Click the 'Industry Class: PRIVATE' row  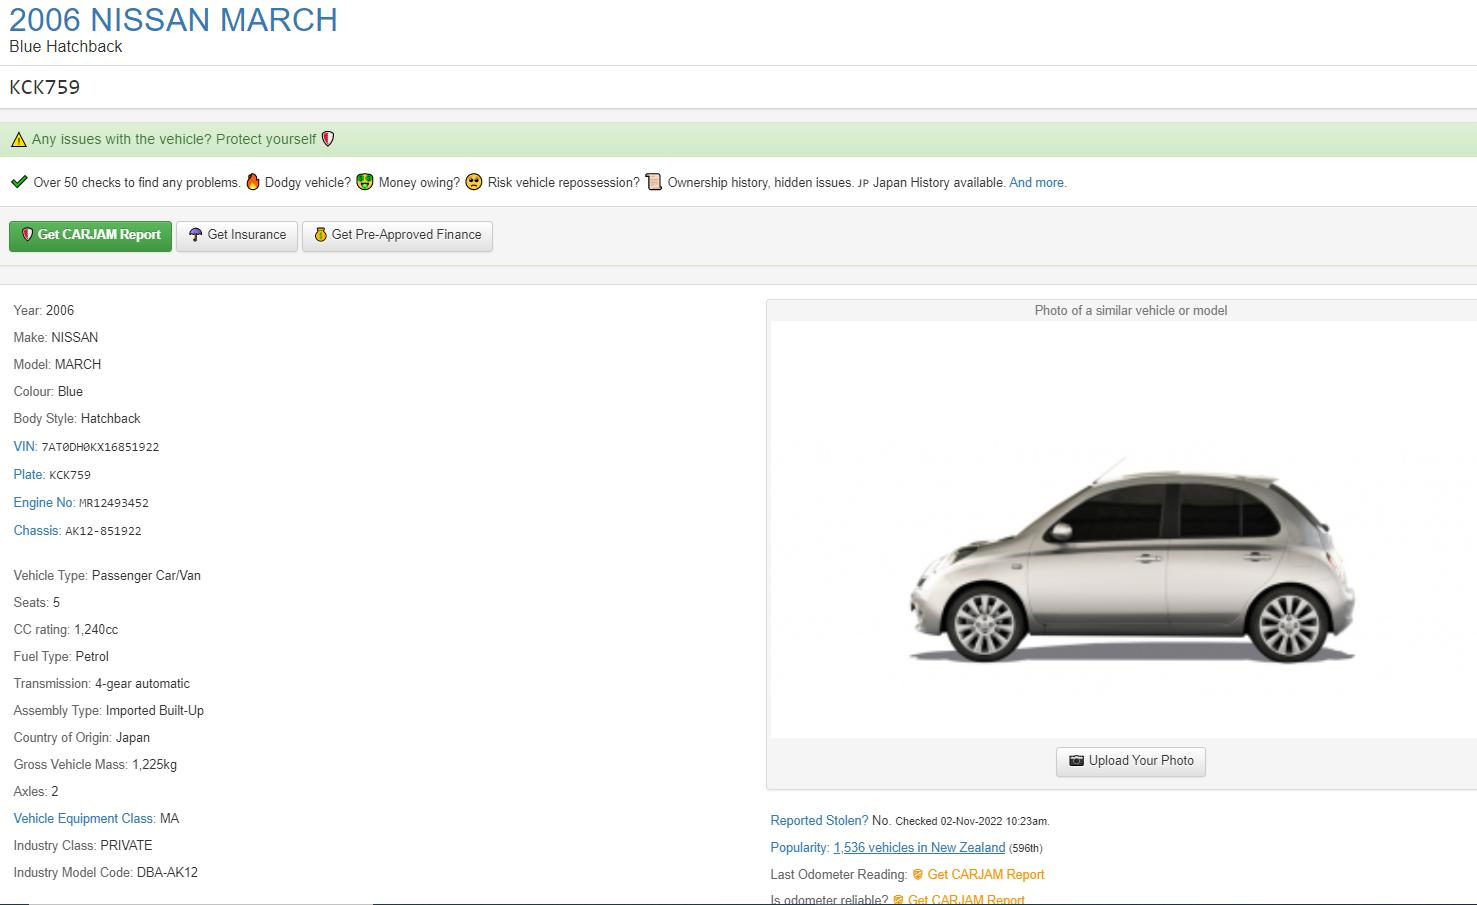(x=83, y=846)
